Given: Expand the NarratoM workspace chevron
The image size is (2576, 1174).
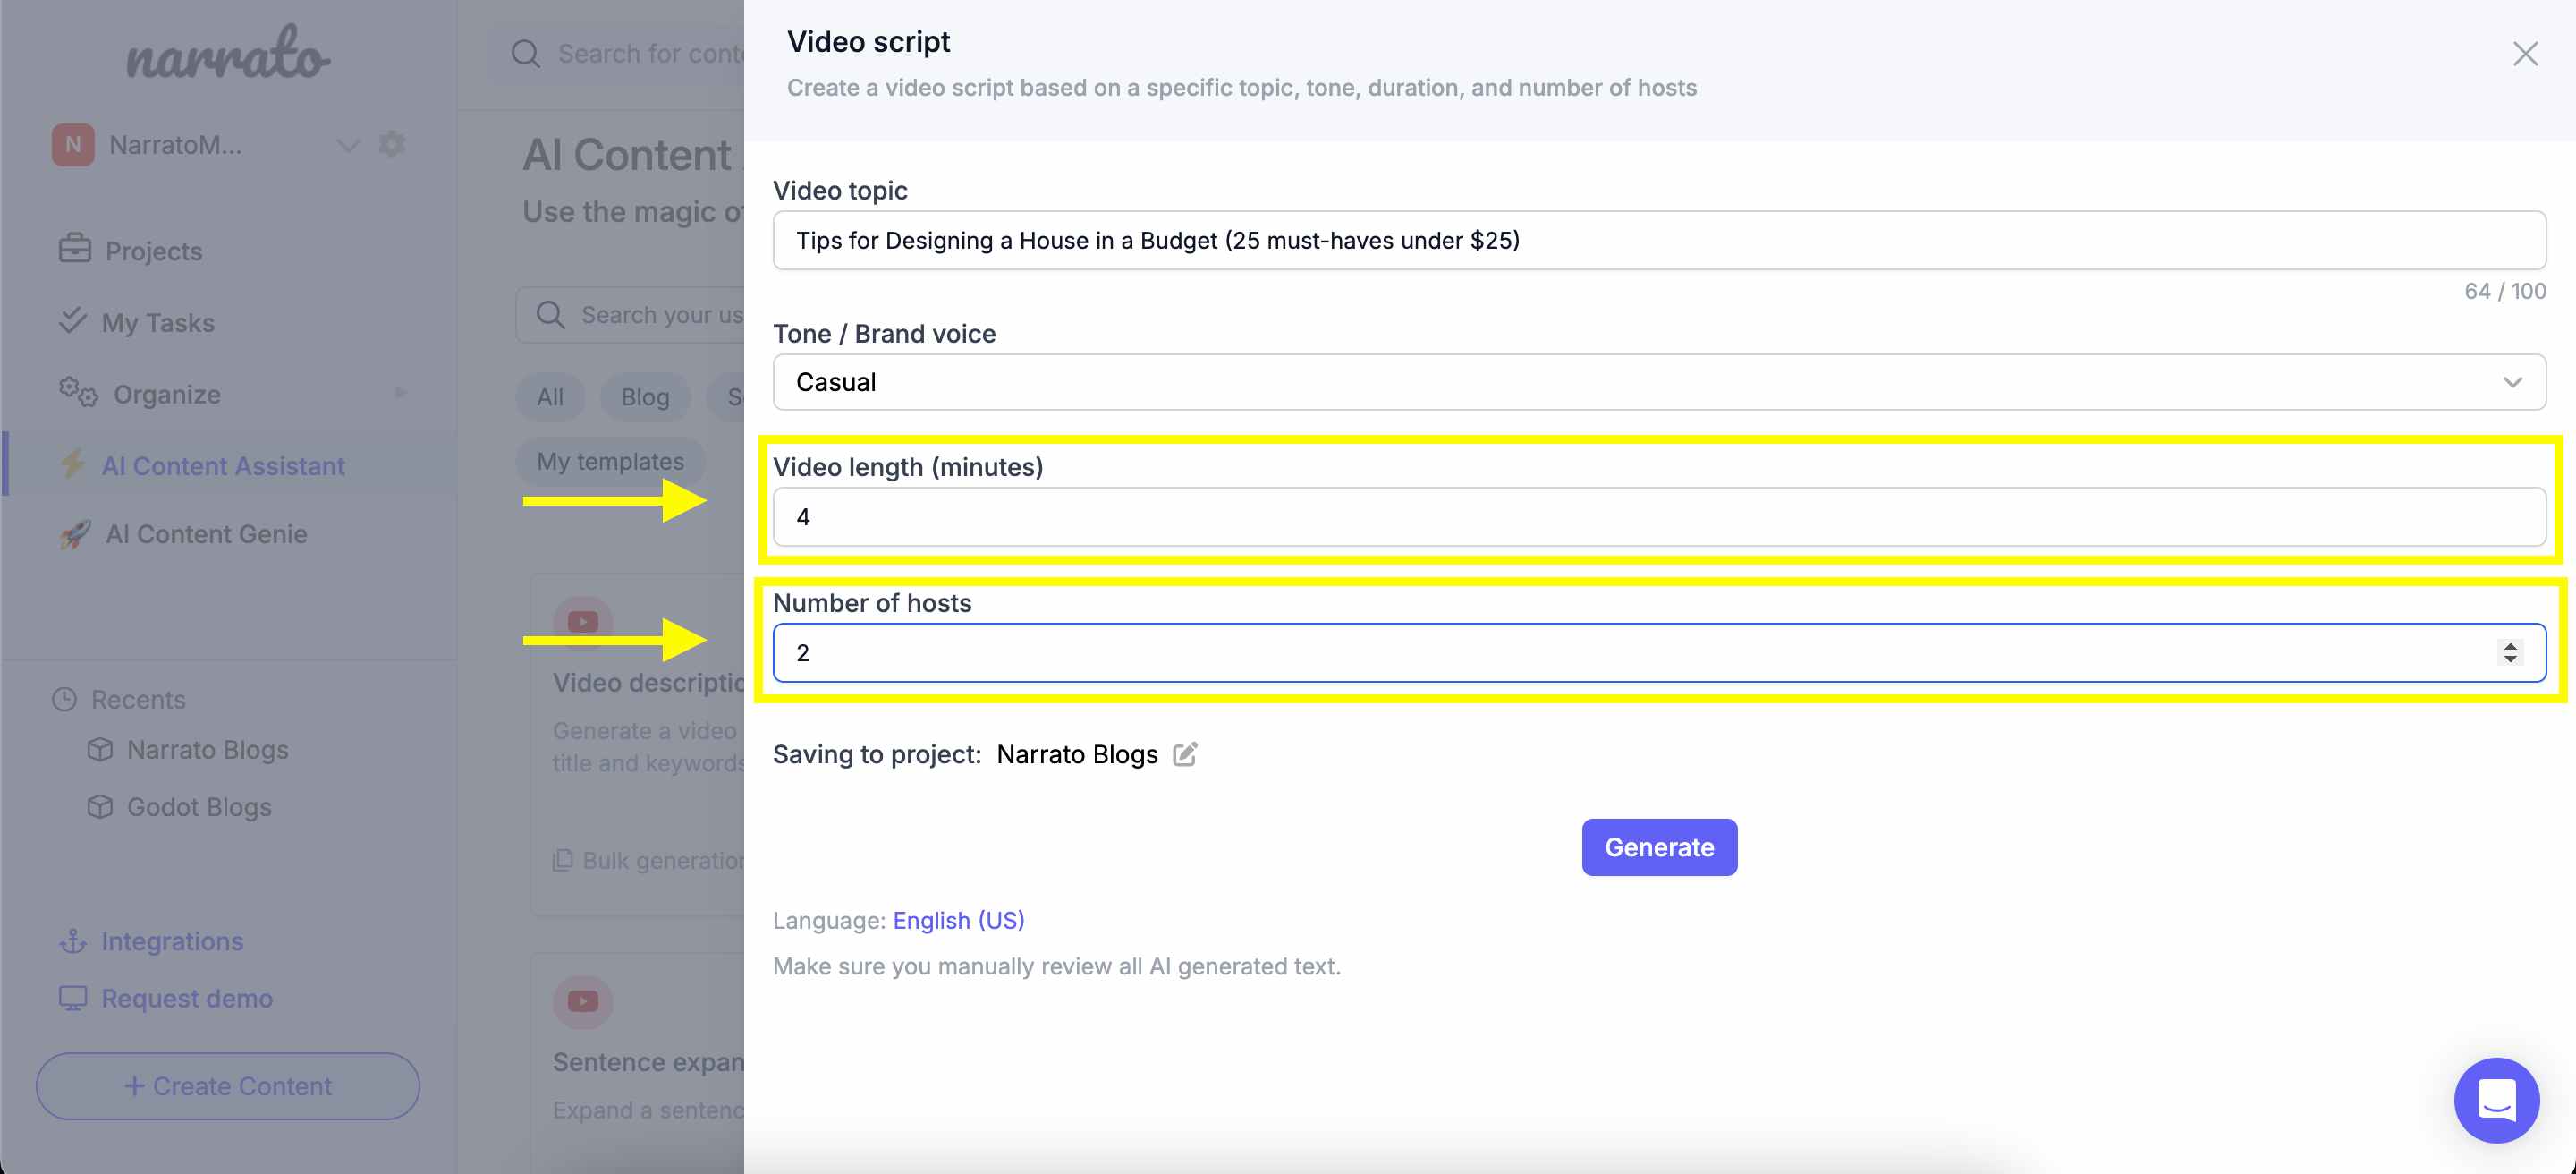Looking at the screenshot, I should click(347, 146).
